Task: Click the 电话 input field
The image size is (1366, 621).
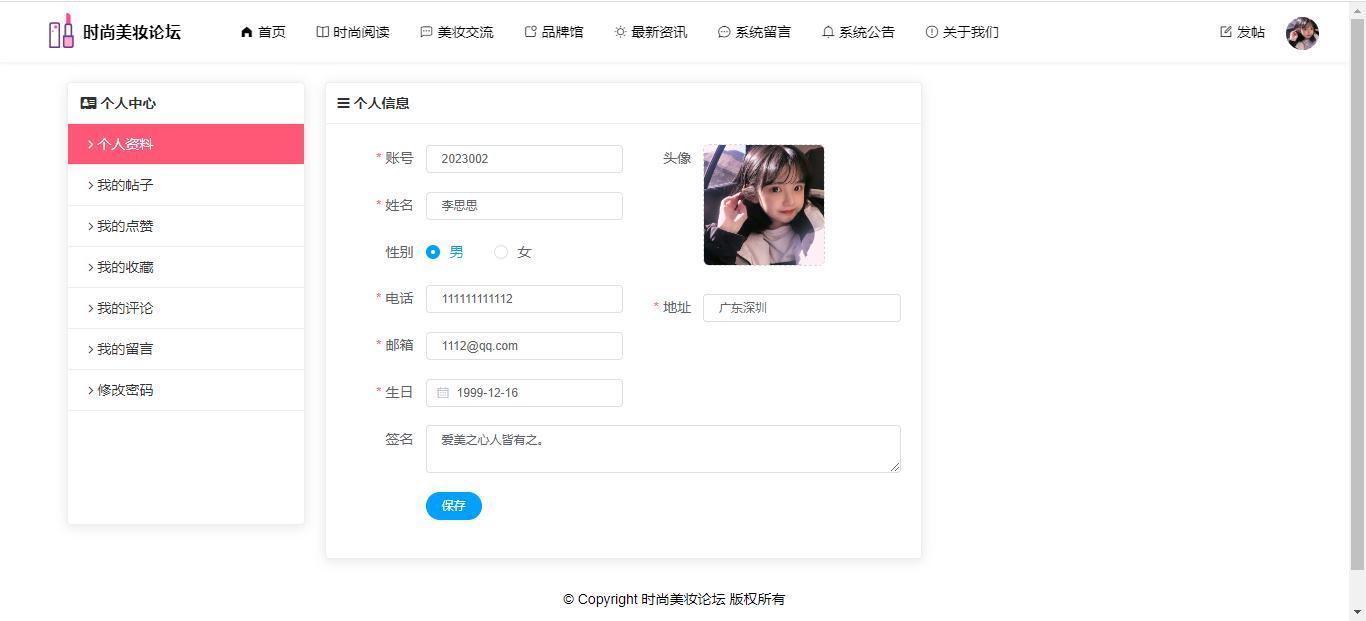Action: (524, 299)
